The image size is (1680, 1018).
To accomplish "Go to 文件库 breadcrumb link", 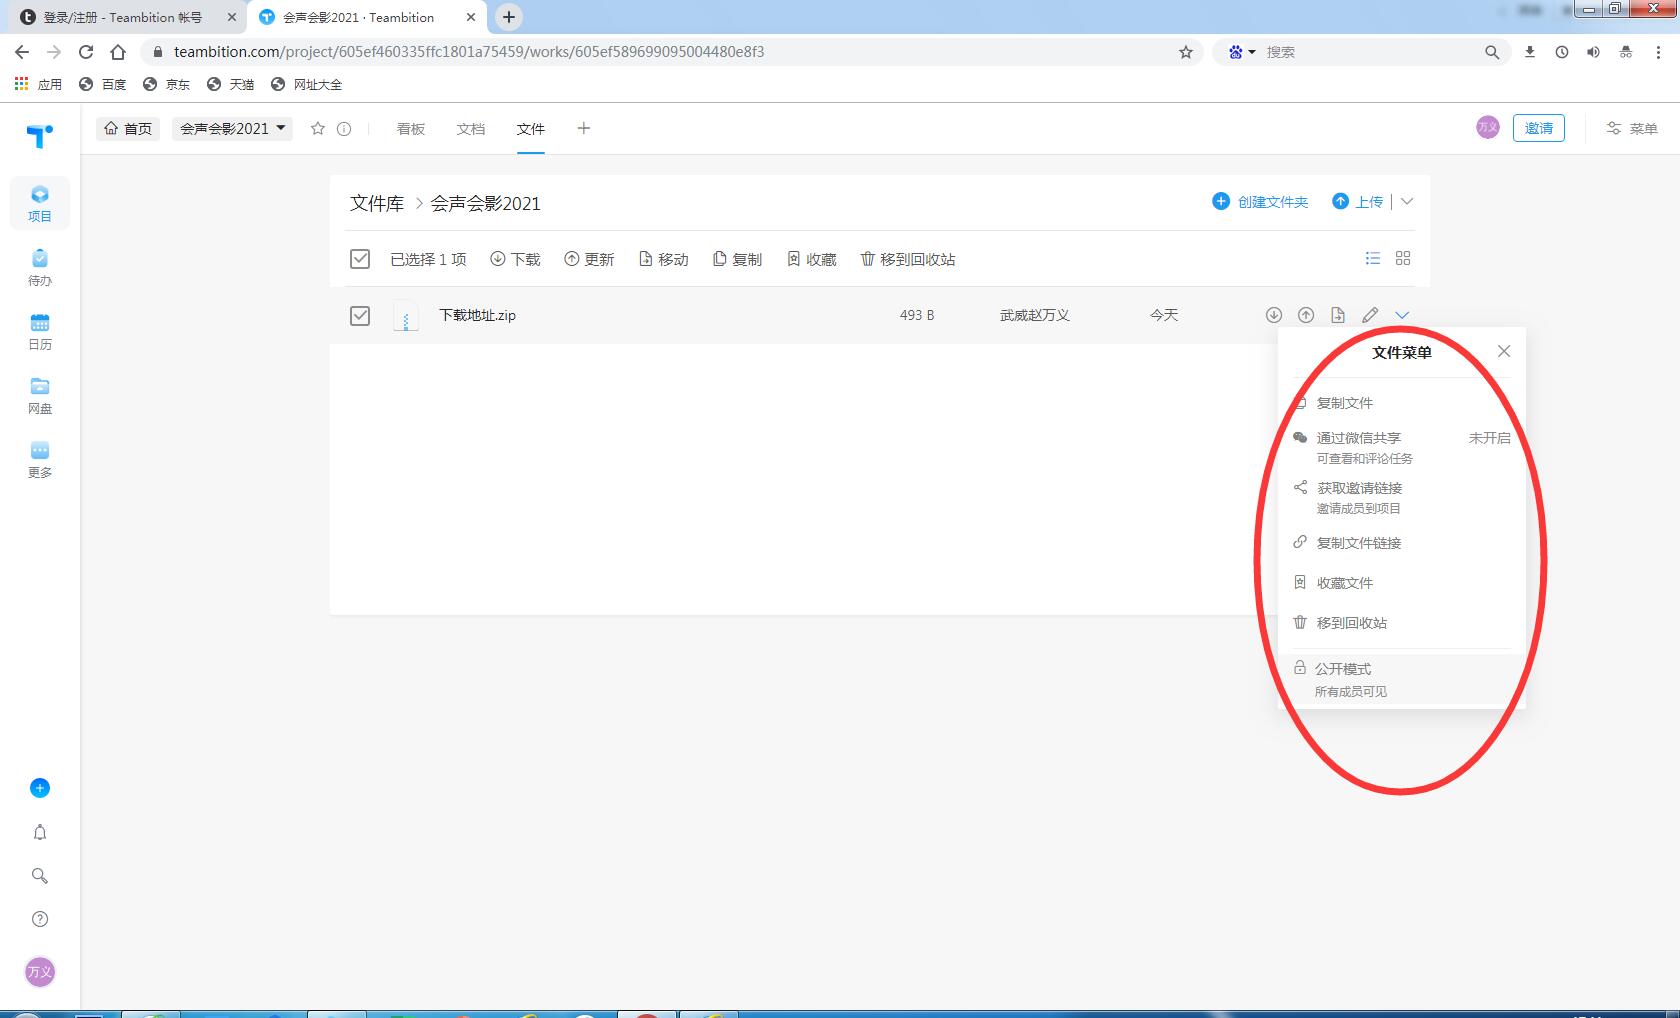I will pyautogui.click(x=377, y=203).
